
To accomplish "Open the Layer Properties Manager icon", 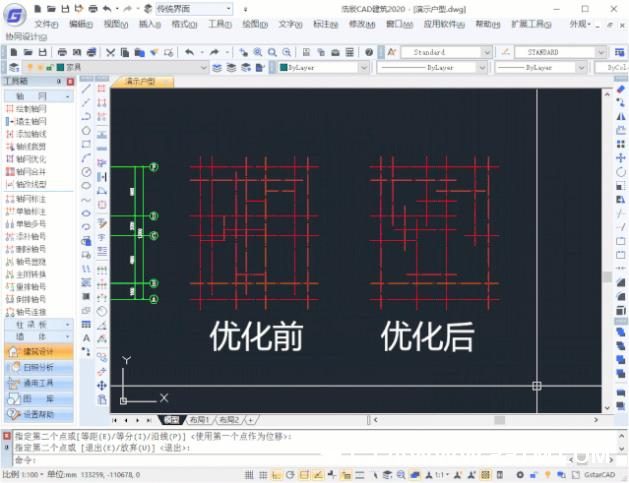I will [x=14, y=67].
